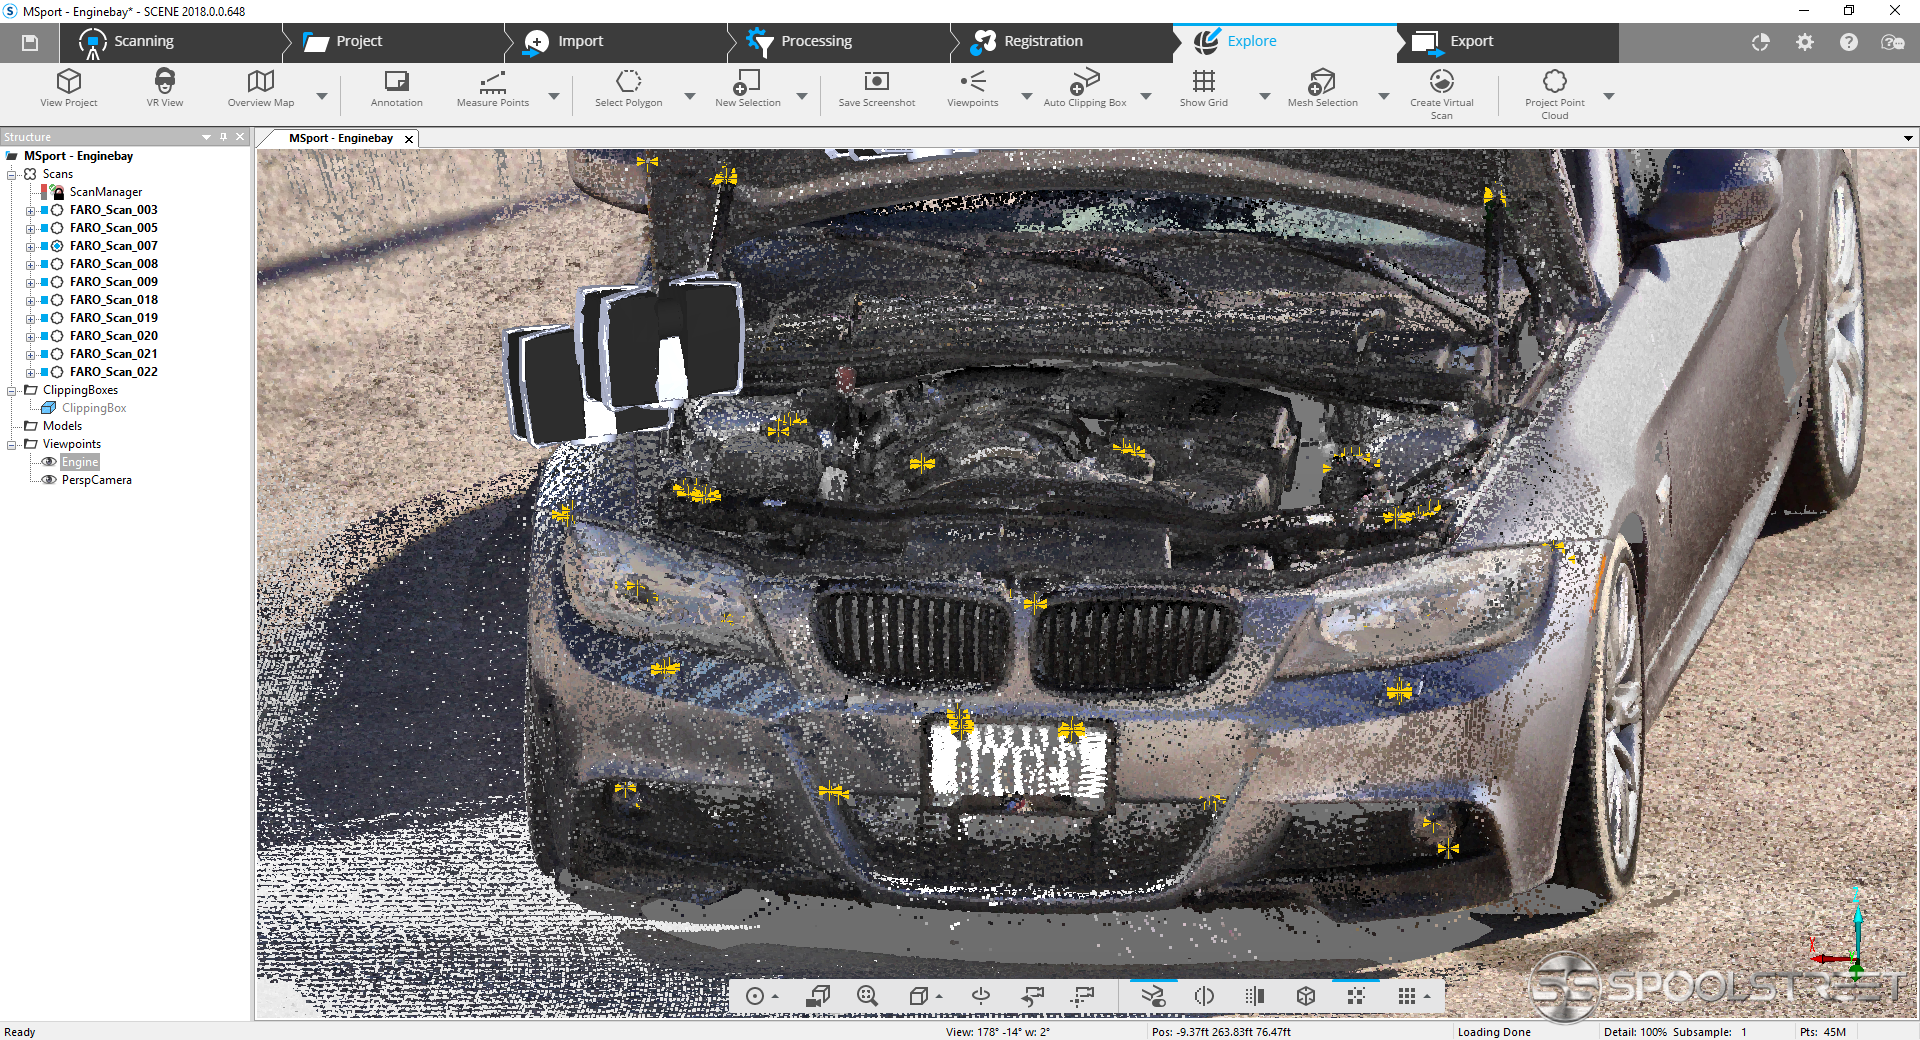Image resolution: width=1920 pixels, height=1040 pixels.
Task: Create an Auto Clipping Box
Action: pyautogui.click(x=1084, y=88)
